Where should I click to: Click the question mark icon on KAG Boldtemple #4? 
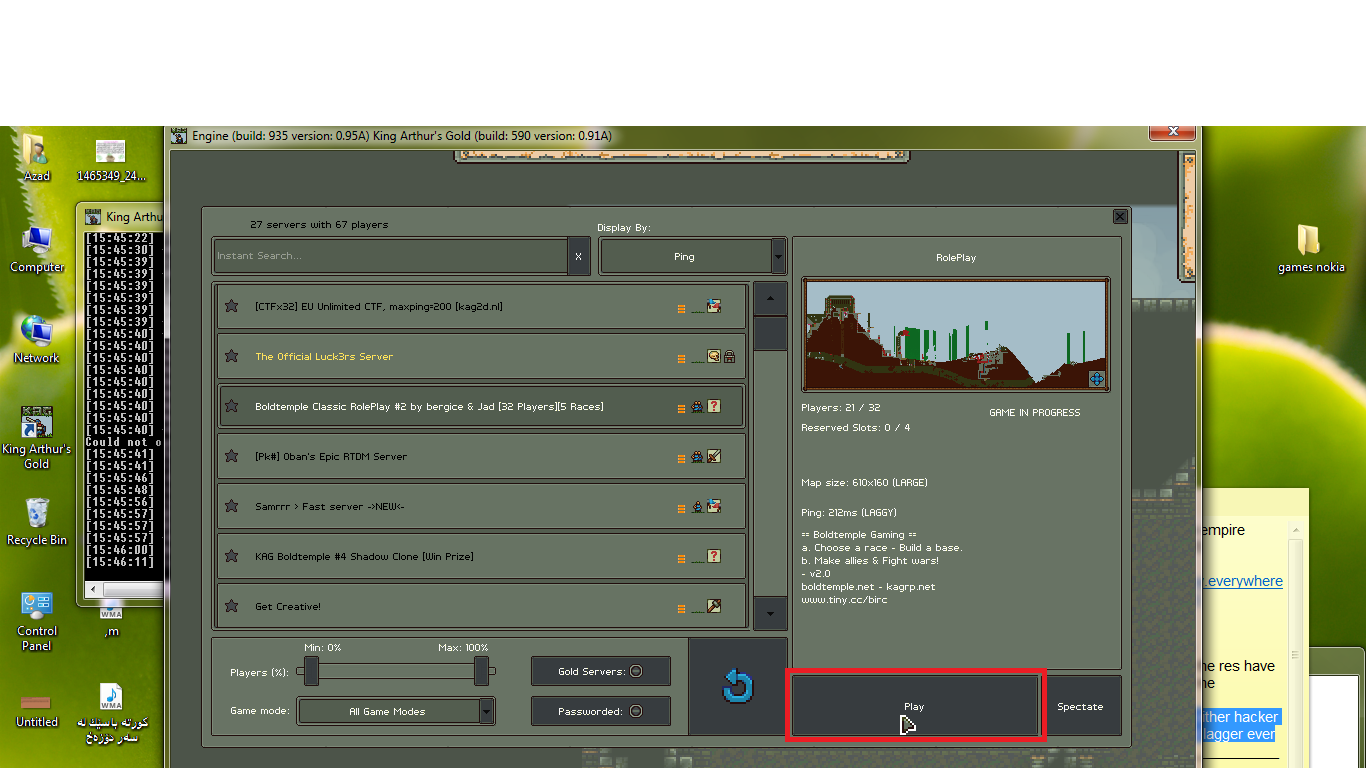(714, 556)
